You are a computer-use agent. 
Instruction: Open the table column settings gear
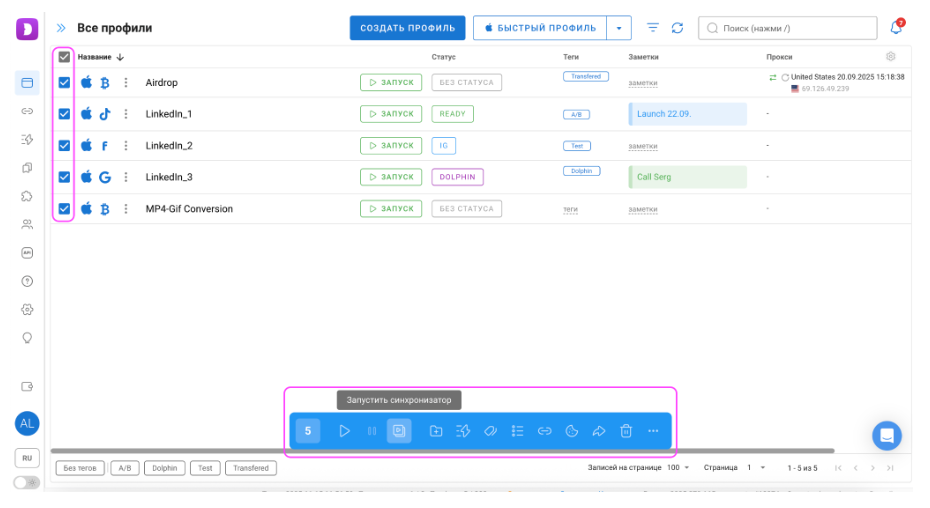click(890, 56)
